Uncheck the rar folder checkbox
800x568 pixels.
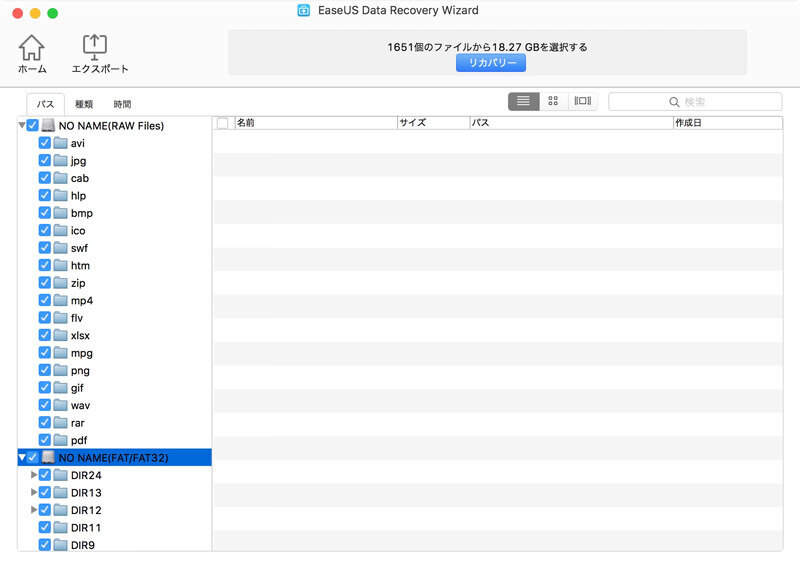click(x=44, y=422)
